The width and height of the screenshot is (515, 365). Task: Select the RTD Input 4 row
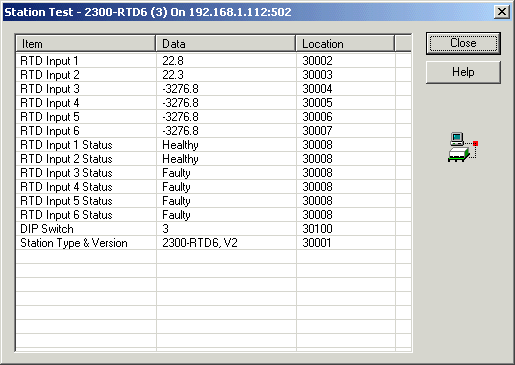pyautogui.click(x=213, y=103)
